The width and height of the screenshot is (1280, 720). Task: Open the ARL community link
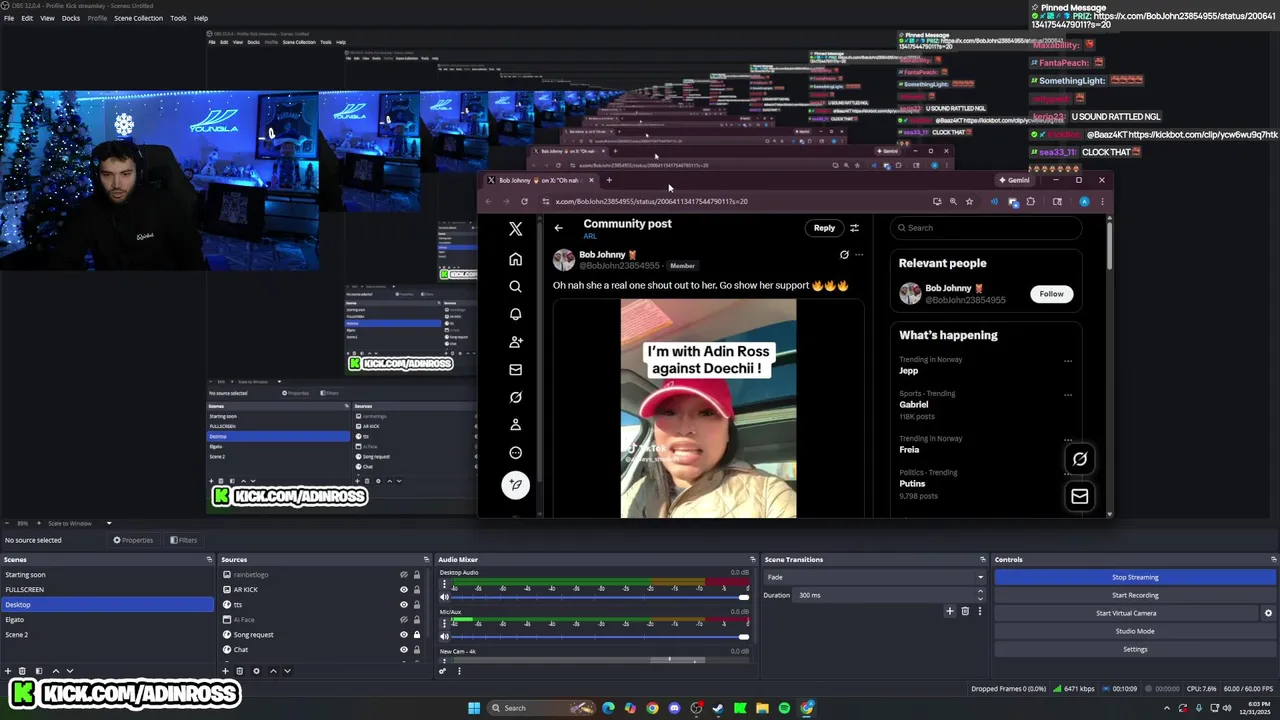click(x=590, y=237)
